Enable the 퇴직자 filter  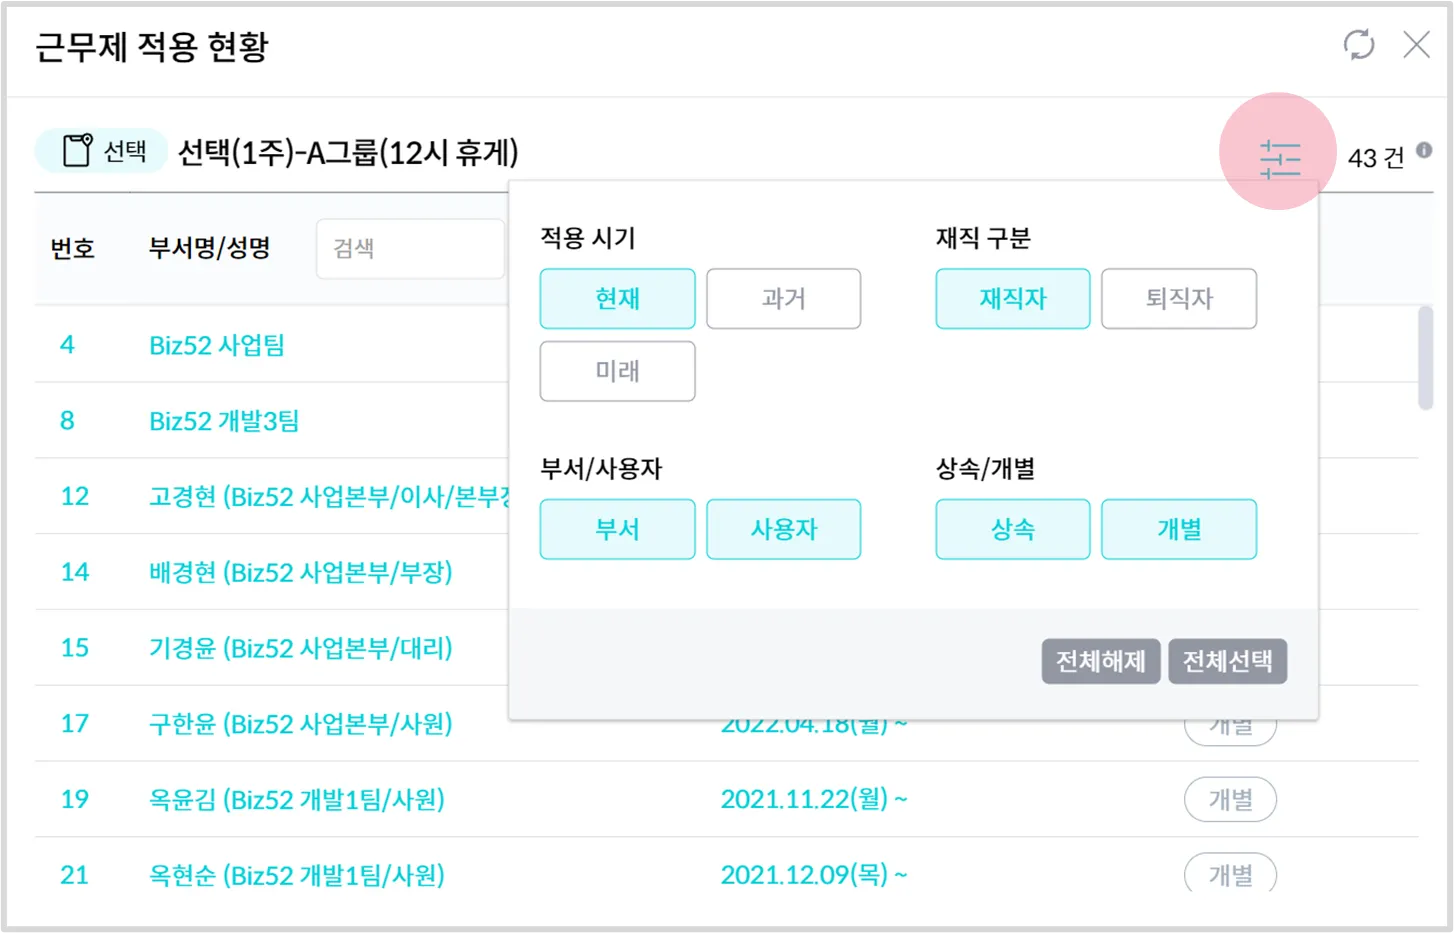[x=1178, y=298]
